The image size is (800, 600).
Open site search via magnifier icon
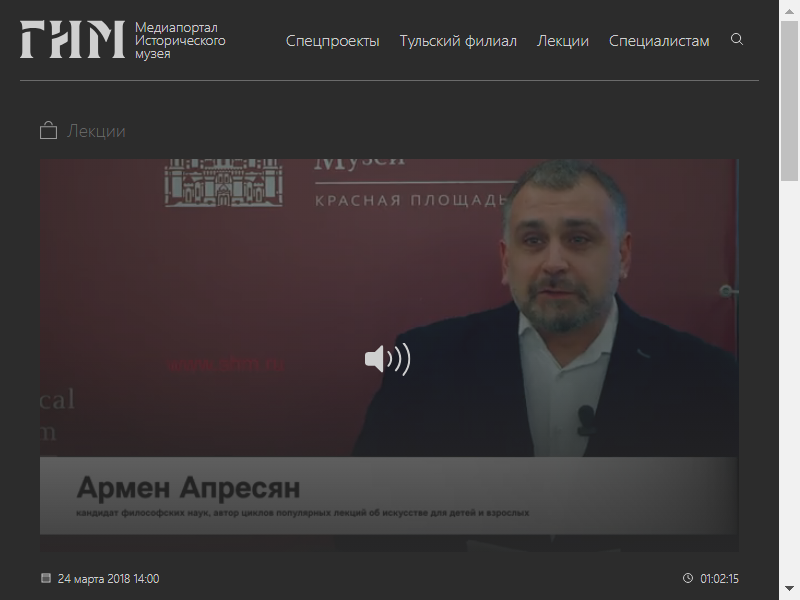click(736, 39)
